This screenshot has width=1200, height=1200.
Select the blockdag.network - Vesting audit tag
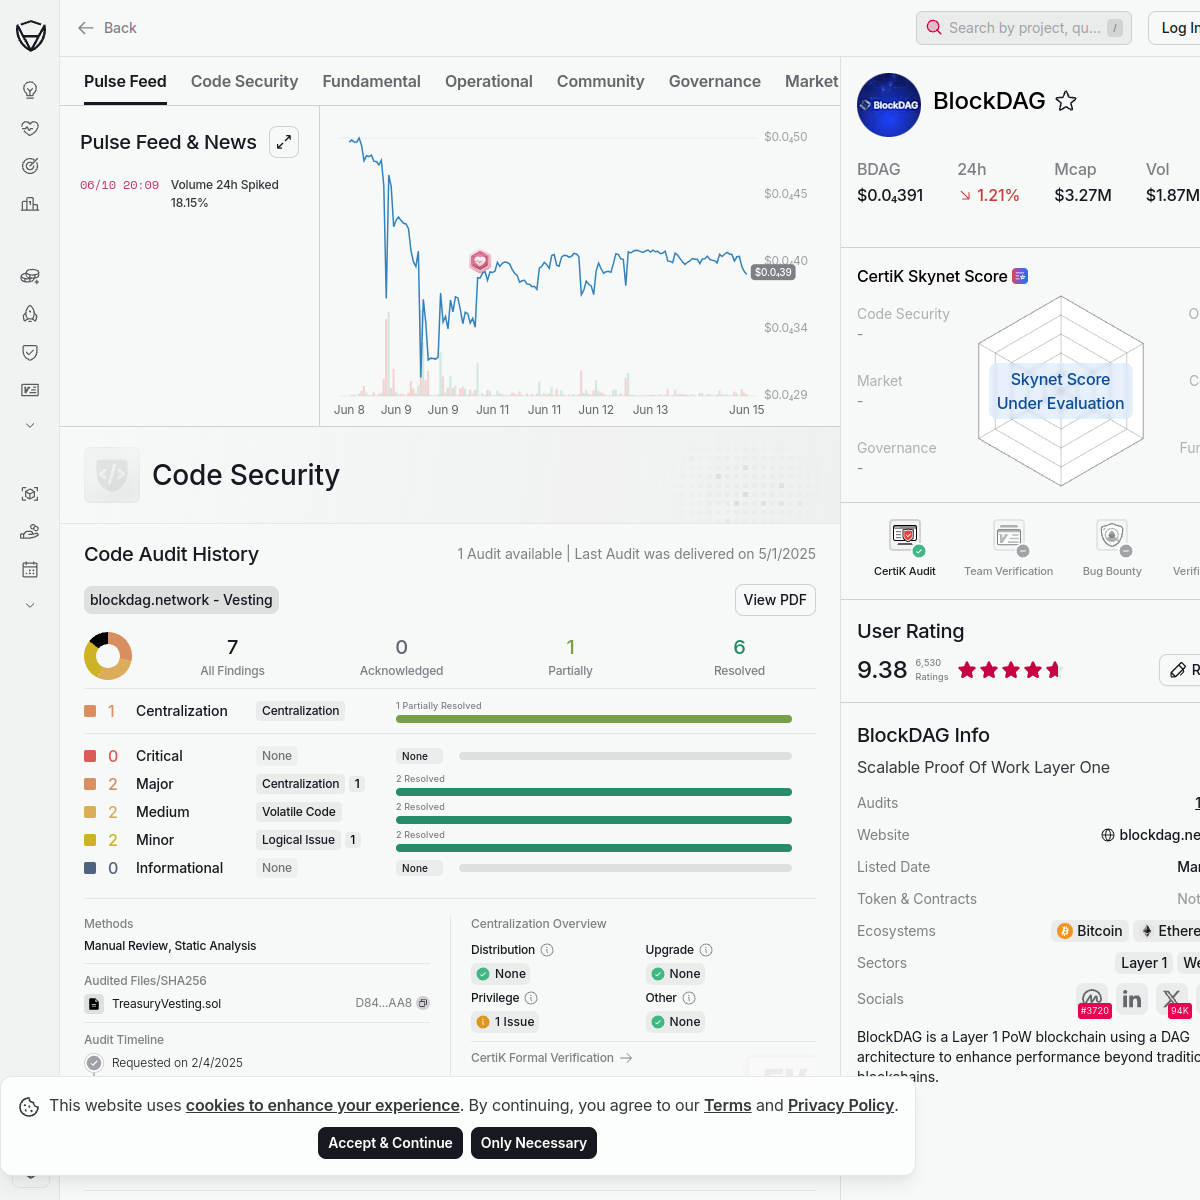181,600
